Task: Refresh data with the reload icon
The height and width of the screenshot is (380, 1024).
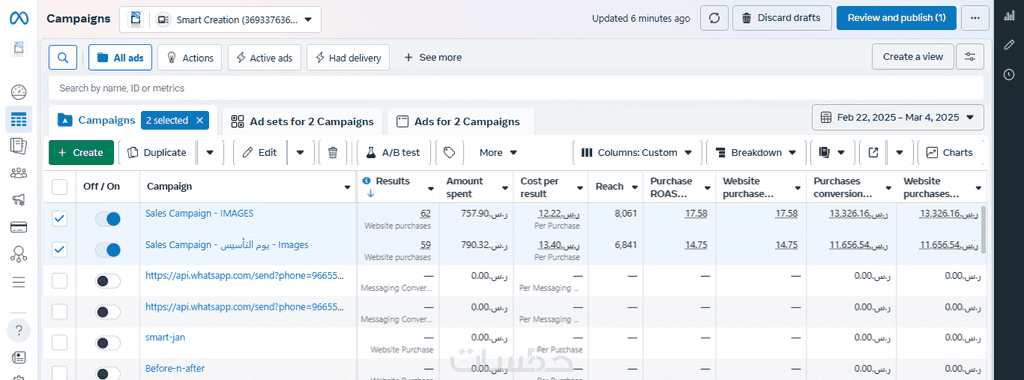Action: point(714,18)
